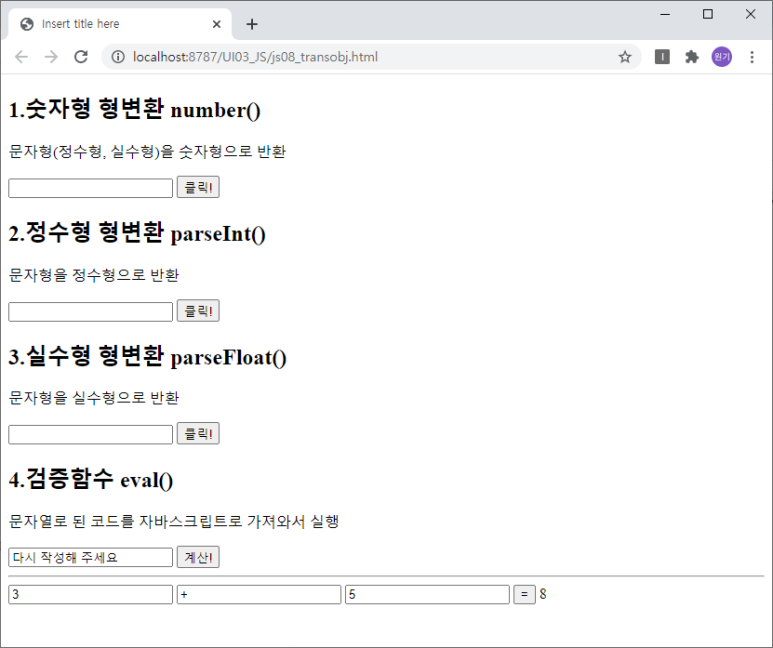Image resolution: width=773 pixels, height=648 pixels.
Task: Click the browser forward arrow
Action: coord(51,57)
